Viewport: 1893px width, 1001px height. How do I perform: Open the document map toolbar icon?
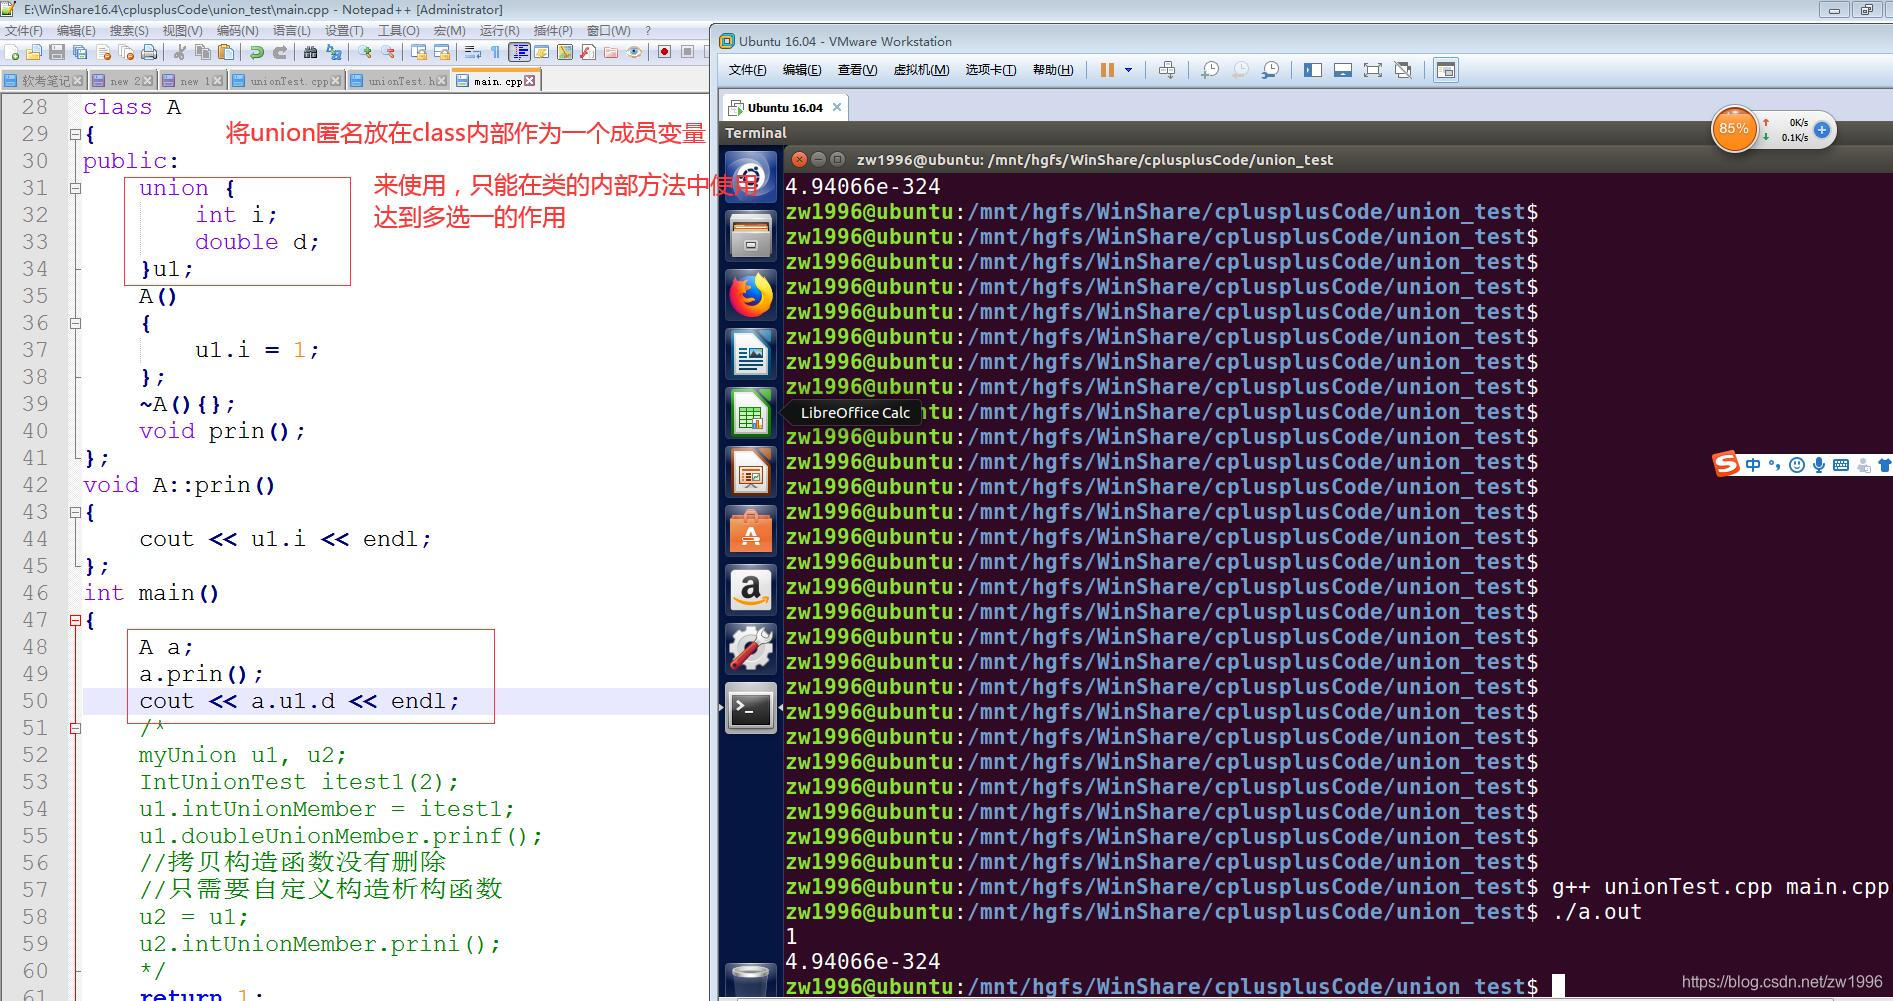565,52
